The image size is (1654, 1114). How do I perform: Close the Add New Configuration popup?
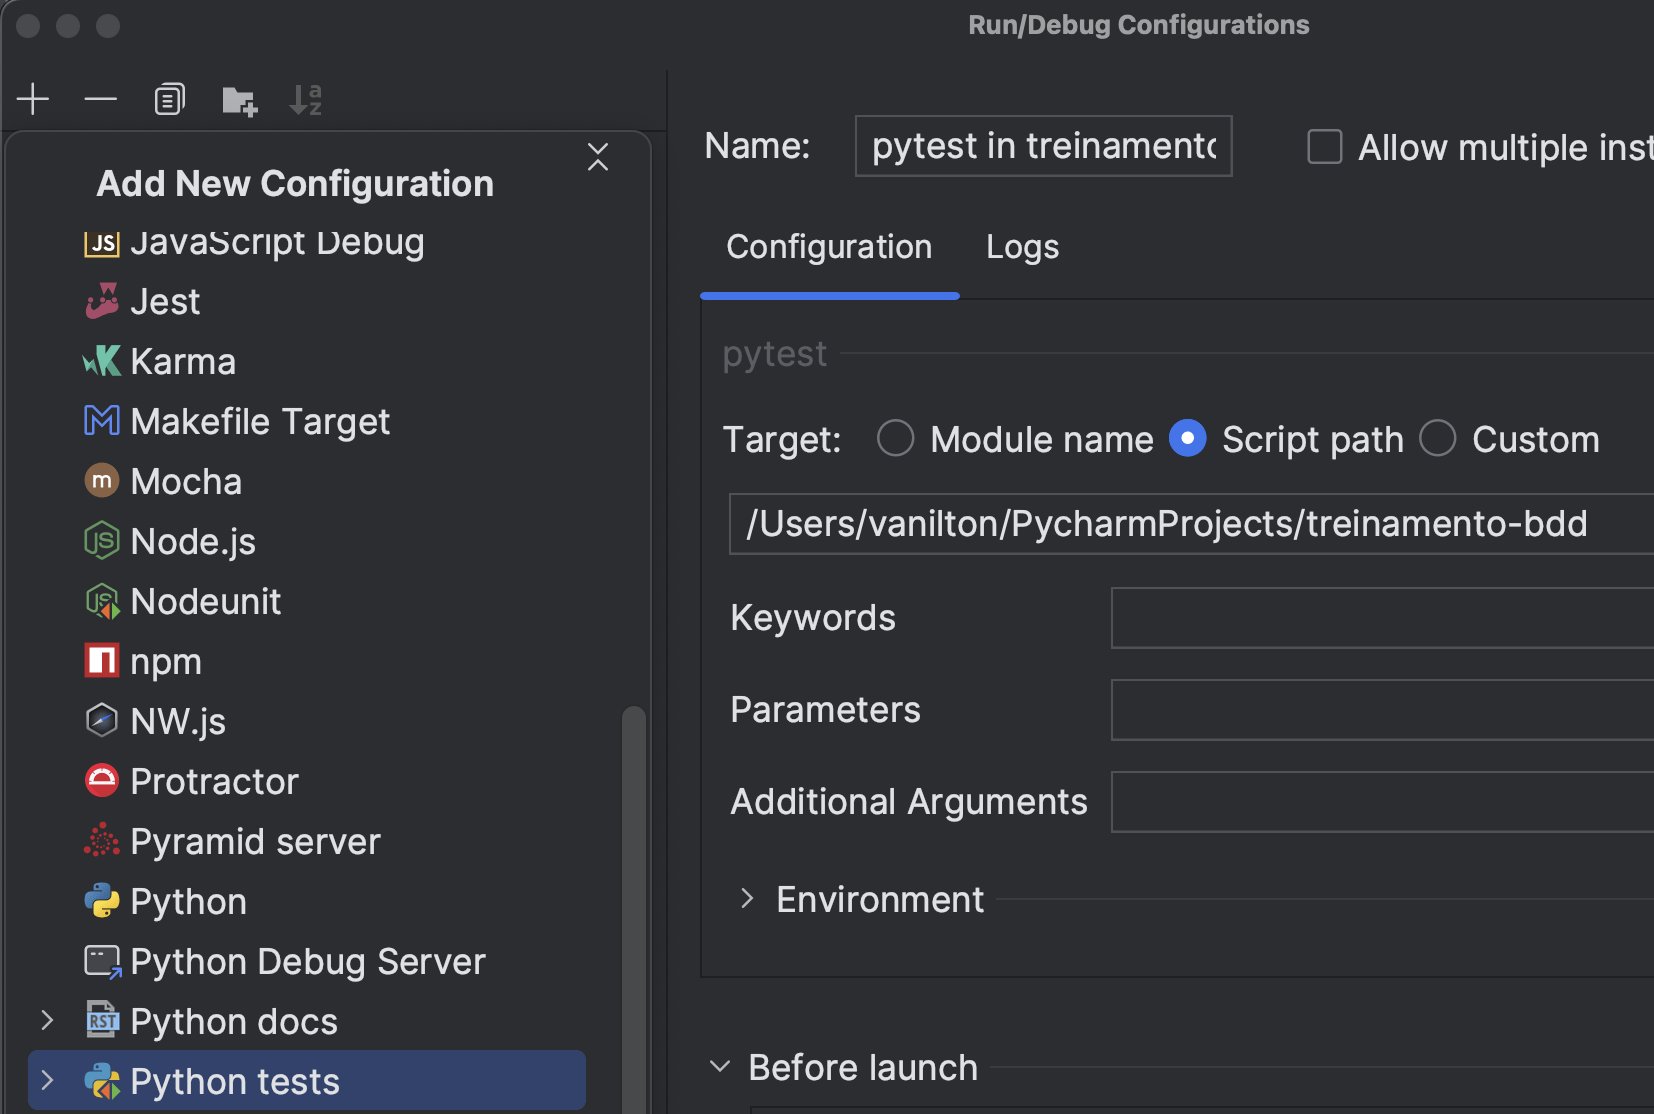pyautogui.click(x=598, y=157)
